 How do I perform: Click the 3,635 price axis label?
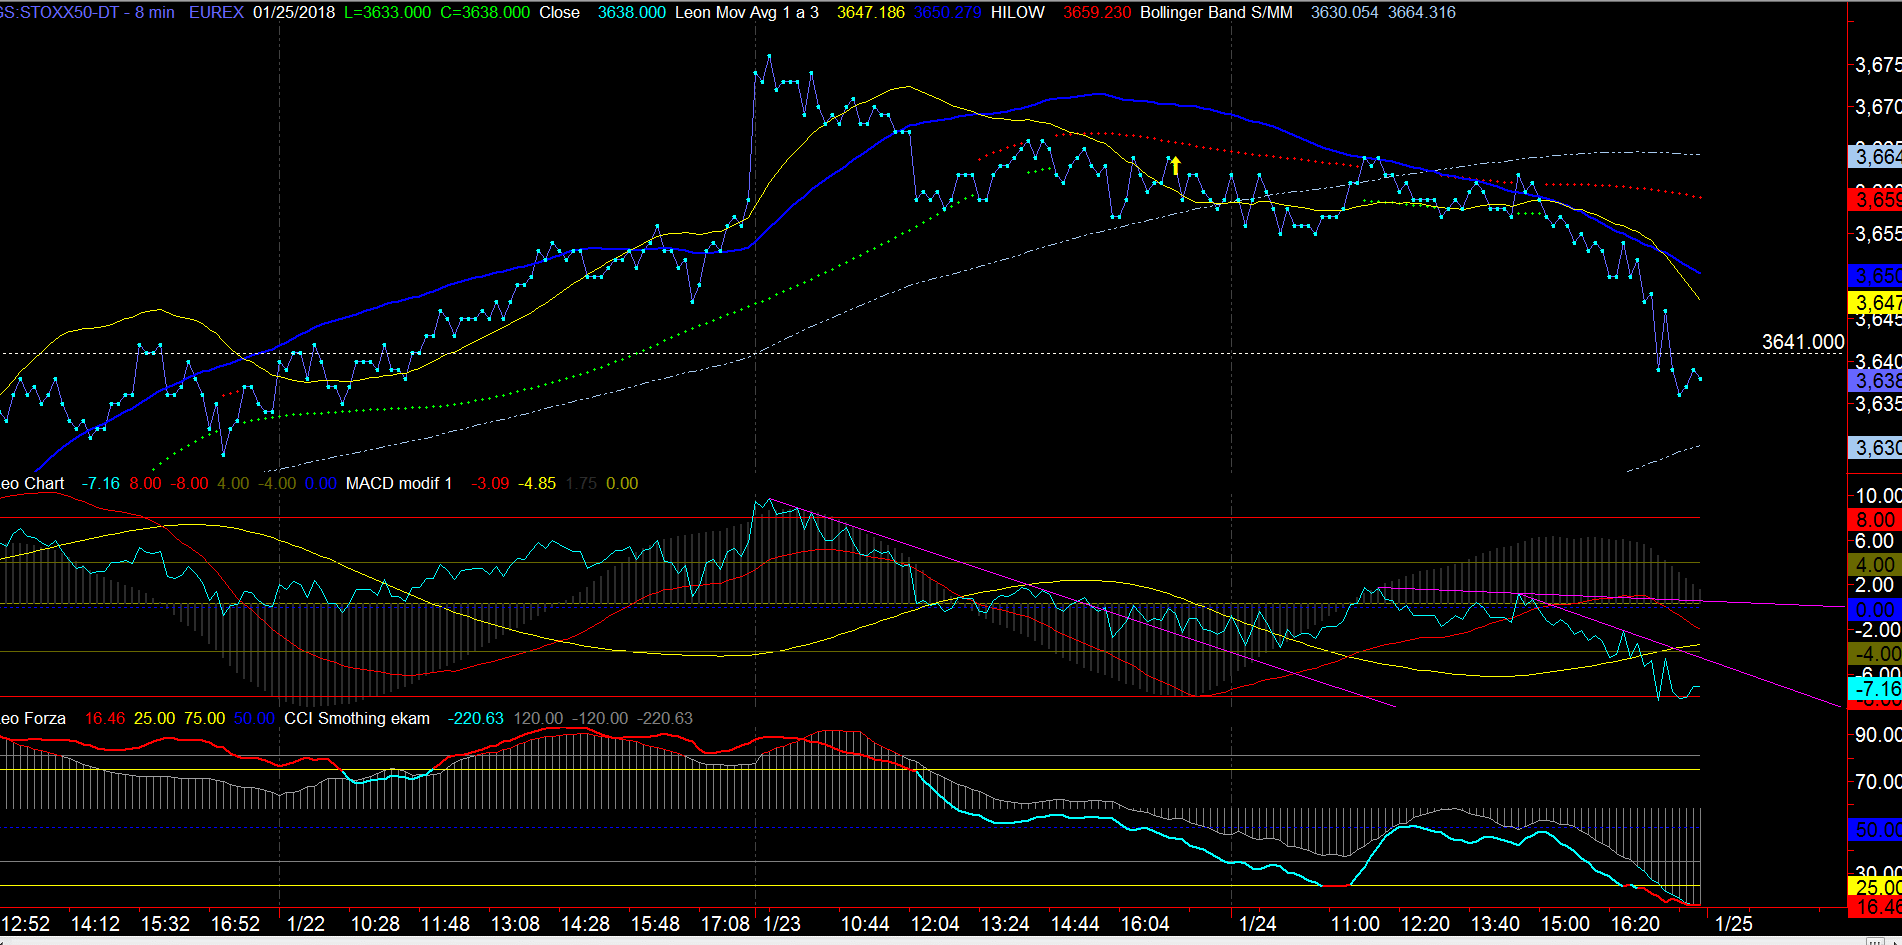click(1878, 404)
